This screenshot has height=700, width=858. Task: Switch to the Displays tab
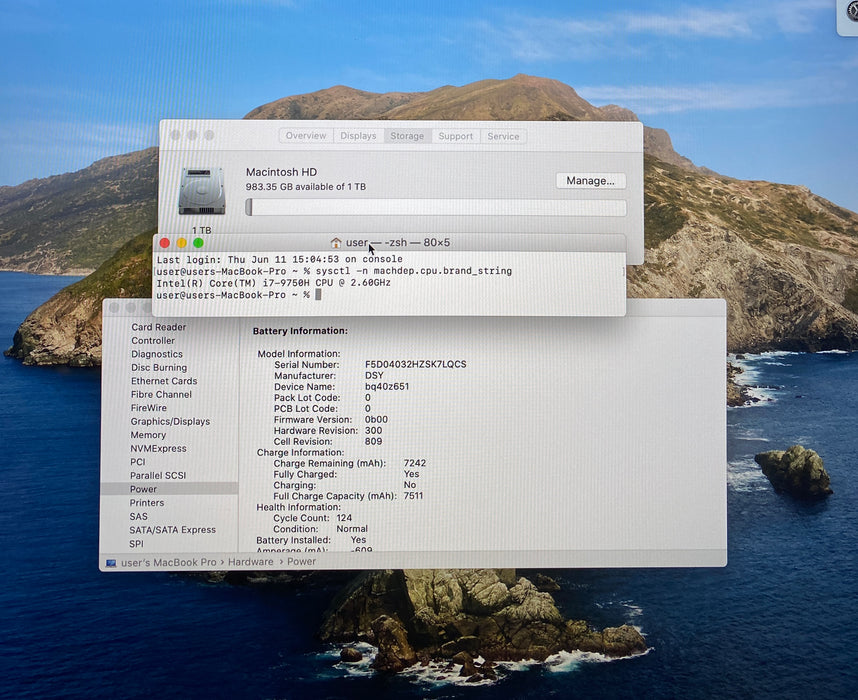(x=358, y=136)
